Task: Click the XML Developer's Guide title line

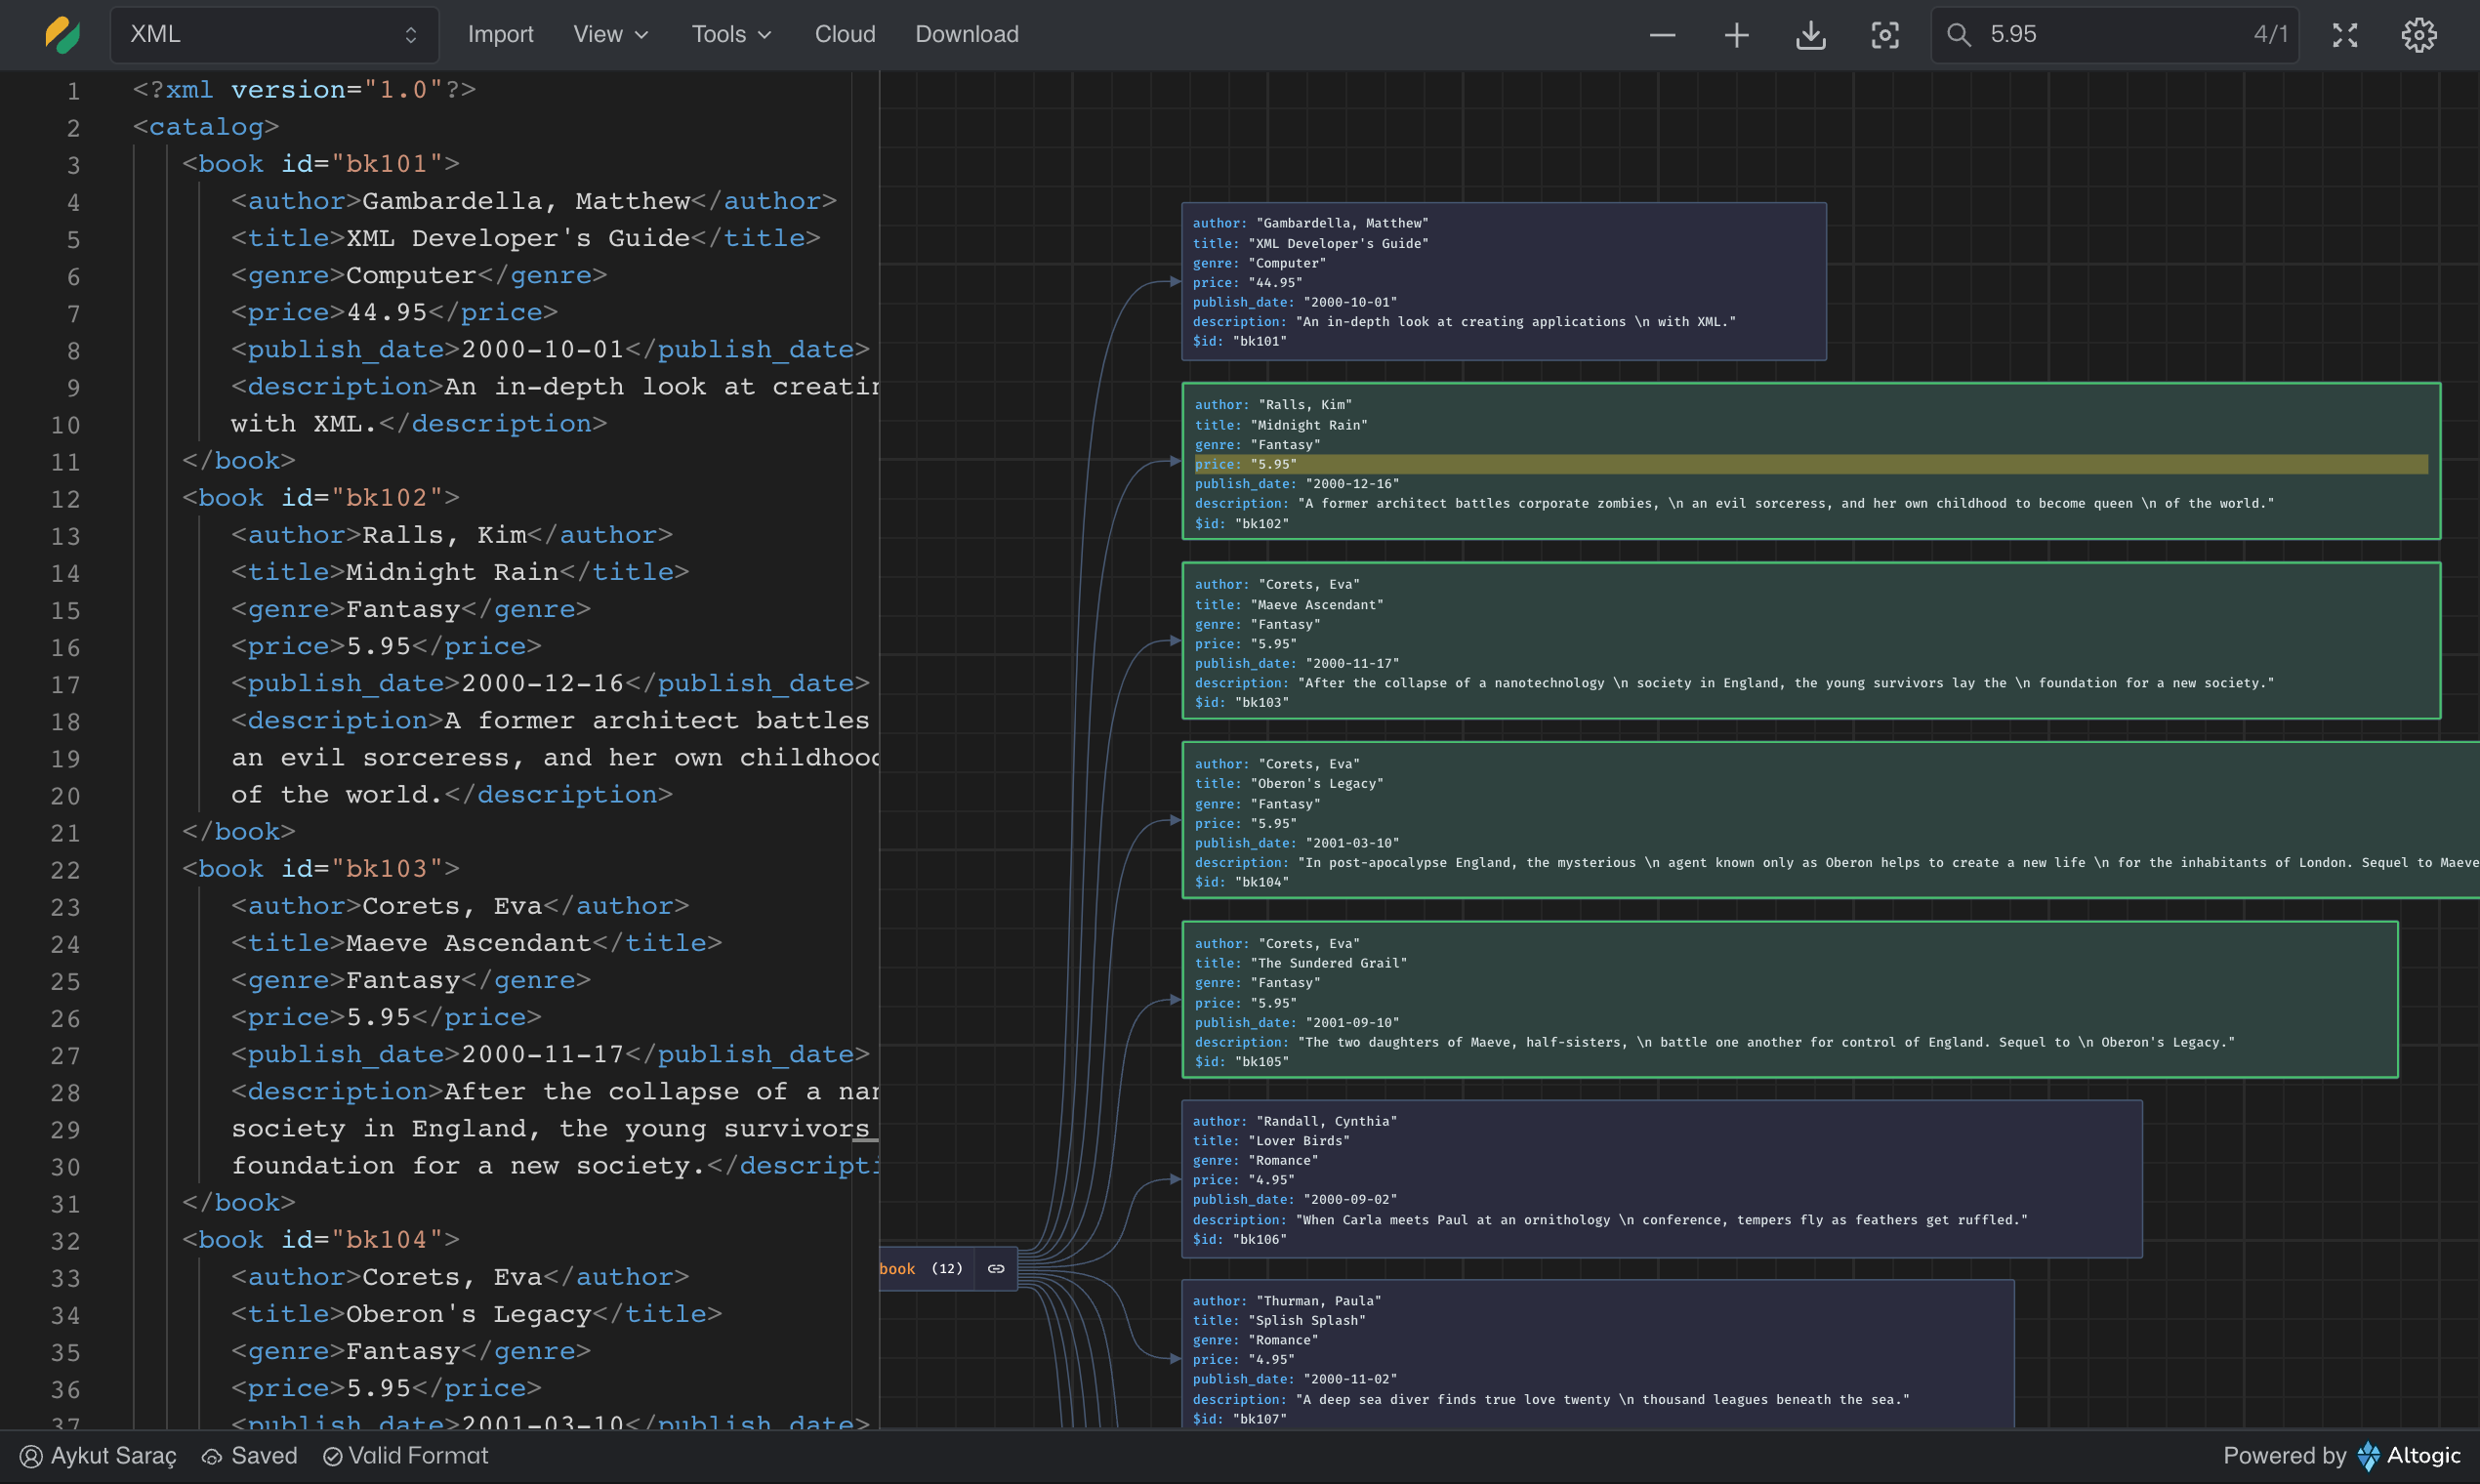Action: click(x=525, y=238)
